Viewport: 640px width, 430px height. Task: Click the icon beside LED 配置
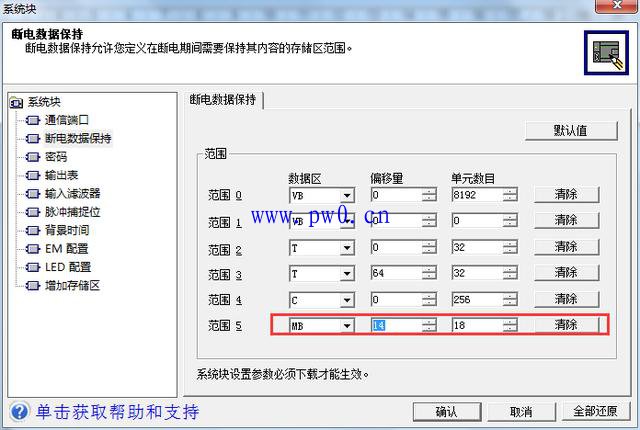[33, 267]
